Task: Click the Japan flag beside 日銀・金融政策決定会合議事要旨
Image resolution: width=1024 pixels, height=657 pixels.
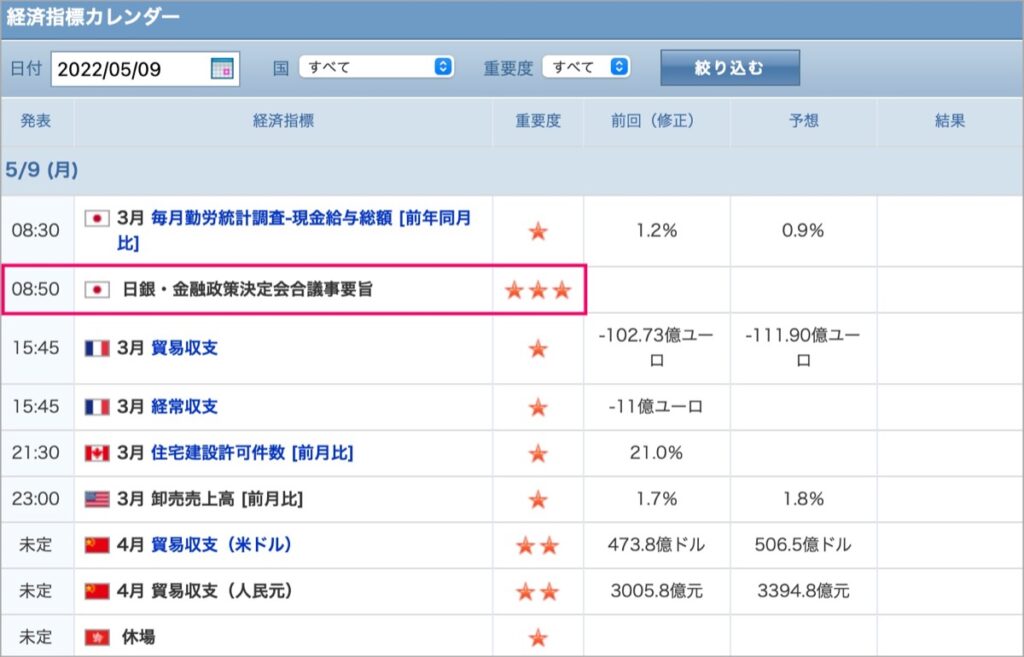Action: pos(97,289)
